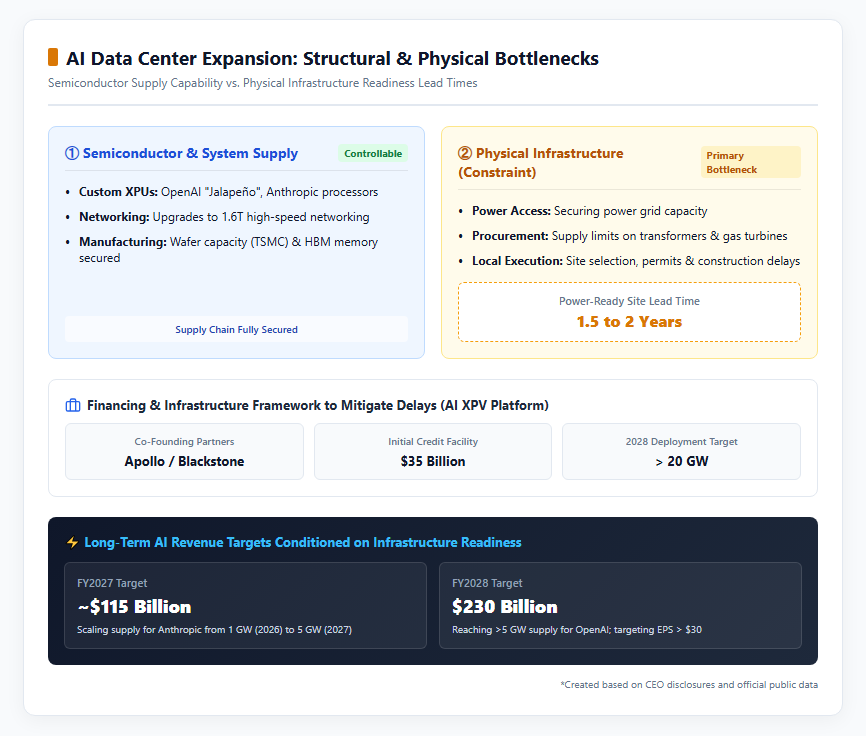Click the "Custom XPUs" bullet line
The image size is (866, 736).
(229, 192)
